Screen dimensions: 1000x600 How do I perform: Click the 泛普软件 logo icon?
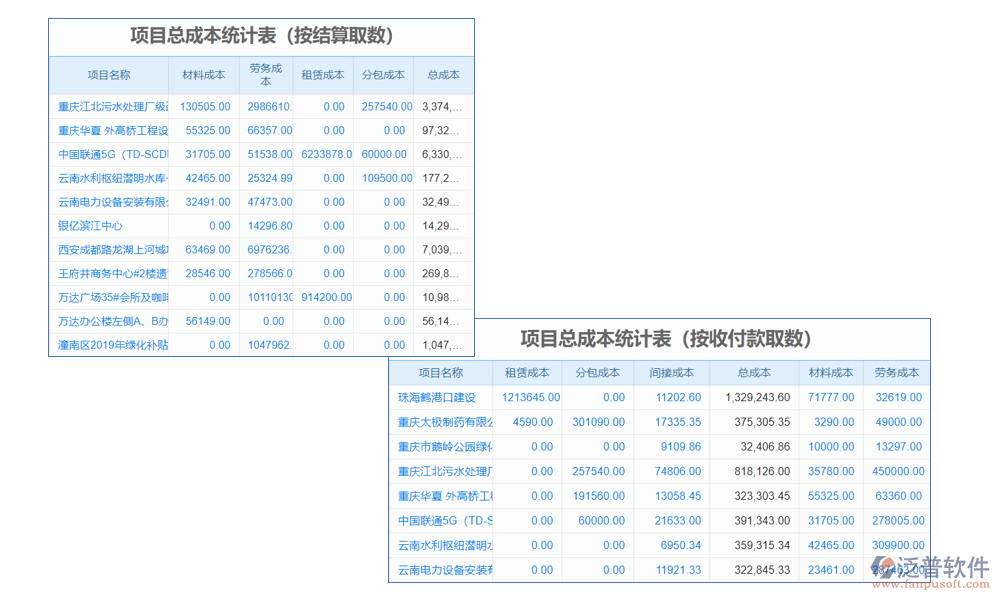click(884, 567)
